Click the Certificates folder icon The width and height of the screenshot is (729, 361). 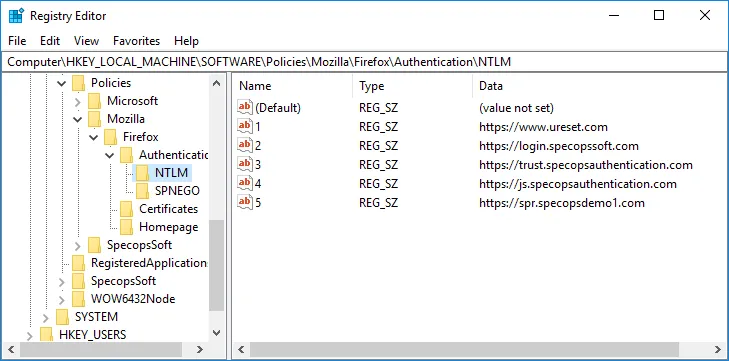pyautogui.click(x=126, y=209)
